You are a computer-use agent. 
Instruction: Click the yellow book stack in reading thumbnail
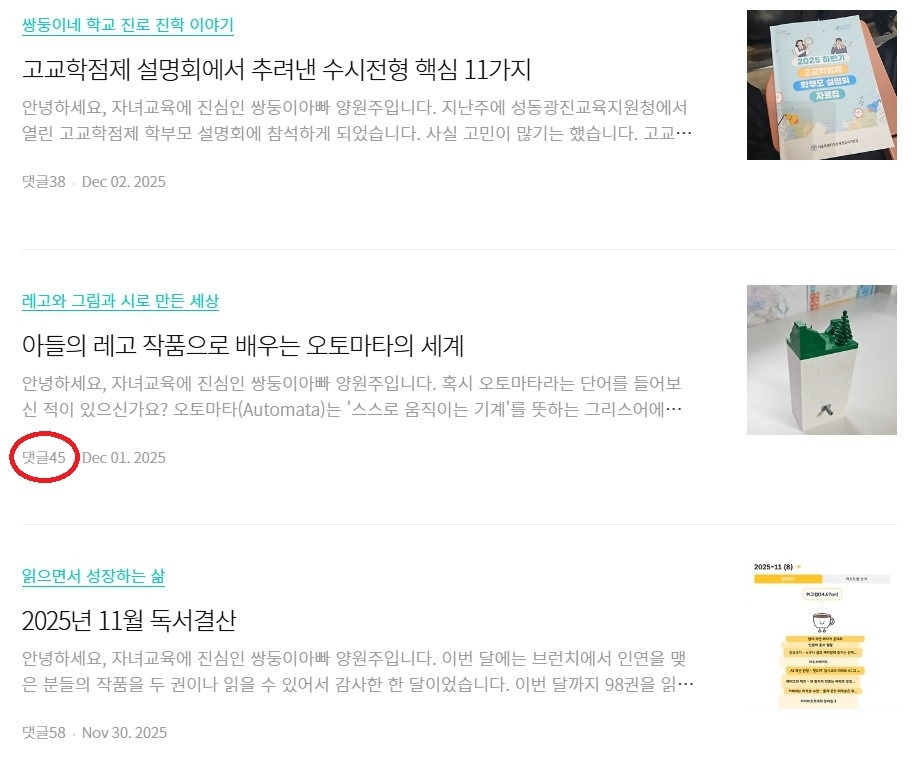coord(822,669)
